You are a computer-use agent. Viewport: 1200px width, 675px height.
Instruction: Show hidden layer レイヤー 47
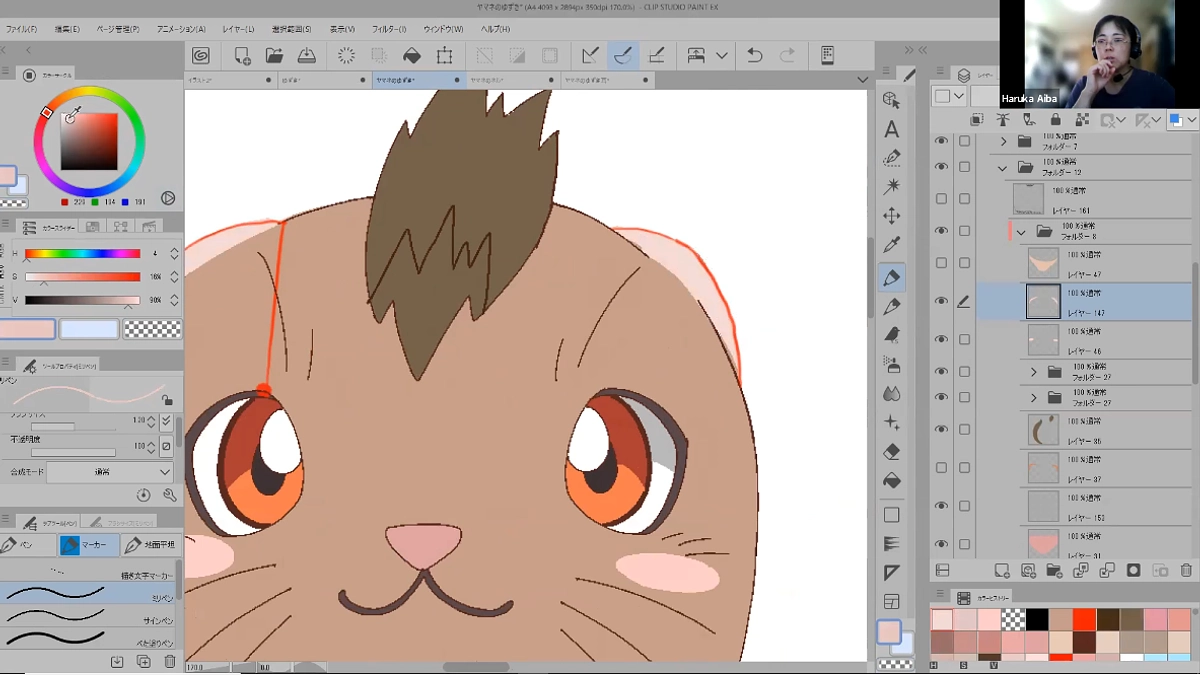[x=941, y=263]
